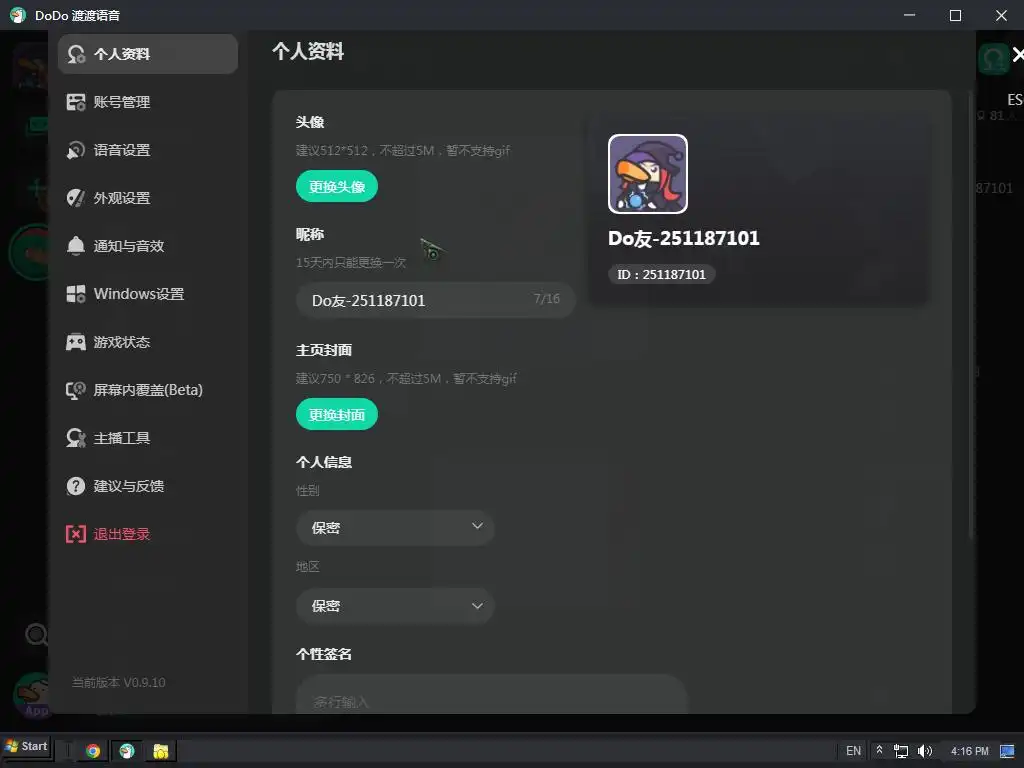
Task: Open 通知与音效 notifications tab
Action: (x=148, y=246)
